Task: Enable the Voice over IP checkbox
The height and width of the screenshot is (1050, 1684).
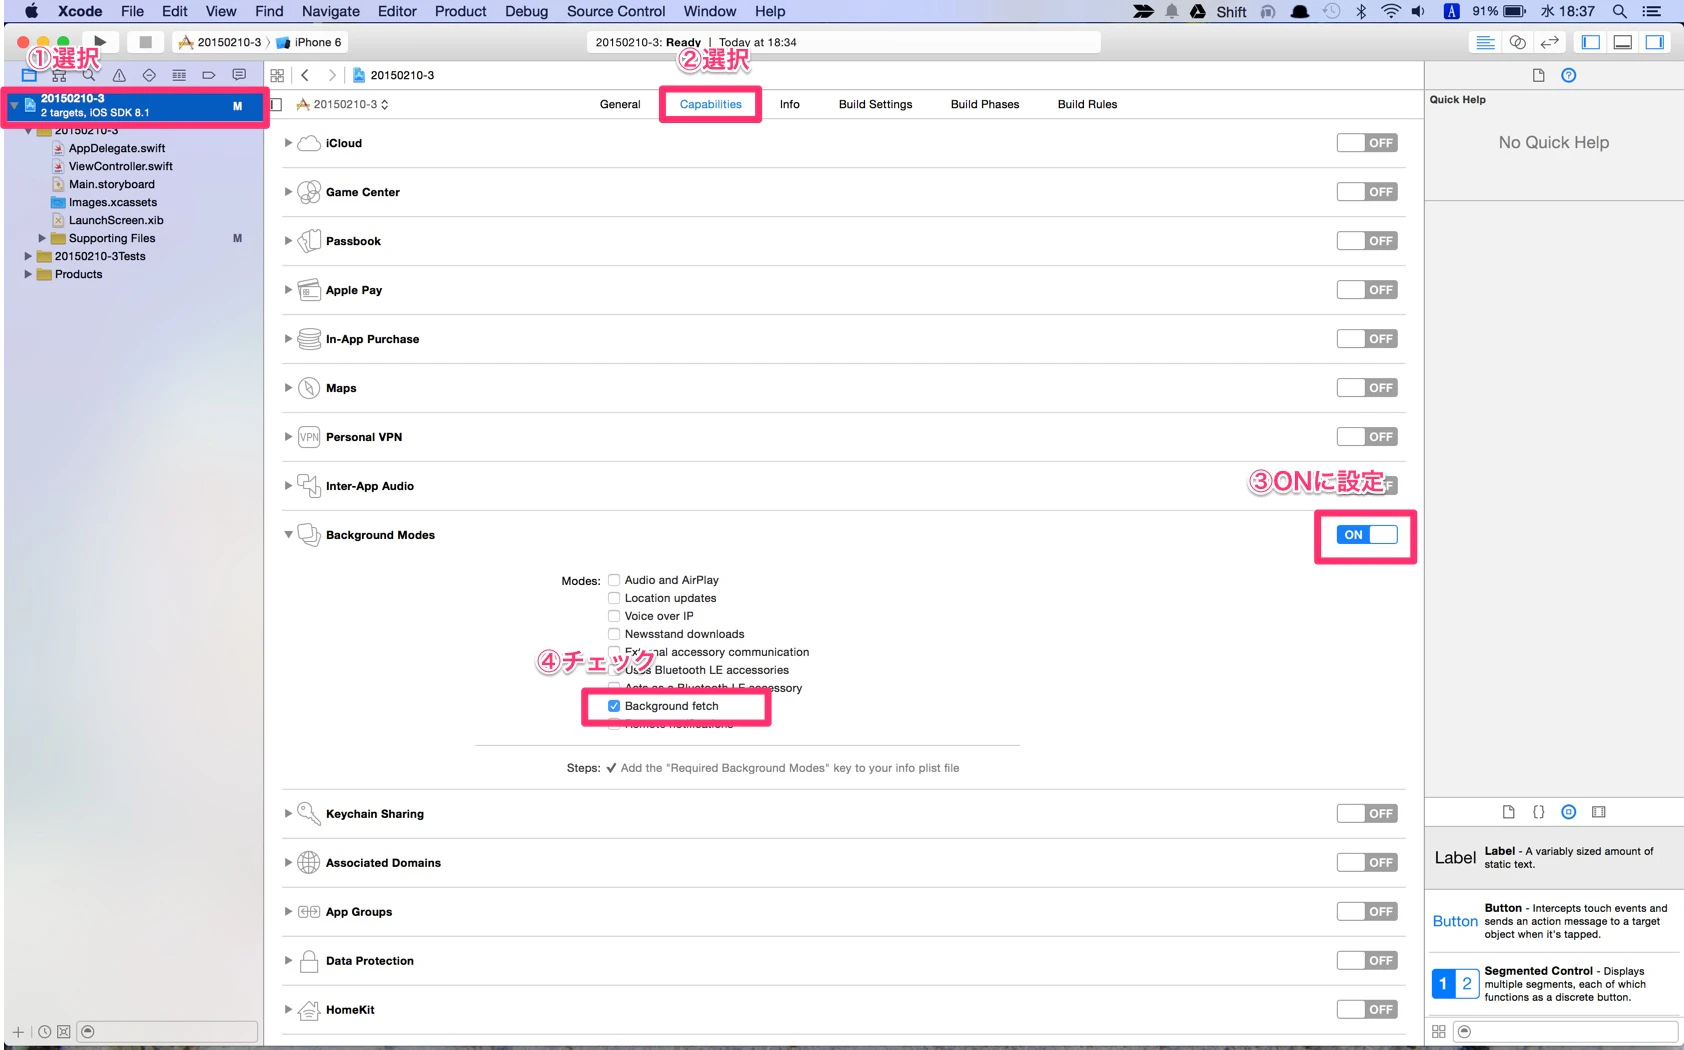Action: (x=614, y=616)
